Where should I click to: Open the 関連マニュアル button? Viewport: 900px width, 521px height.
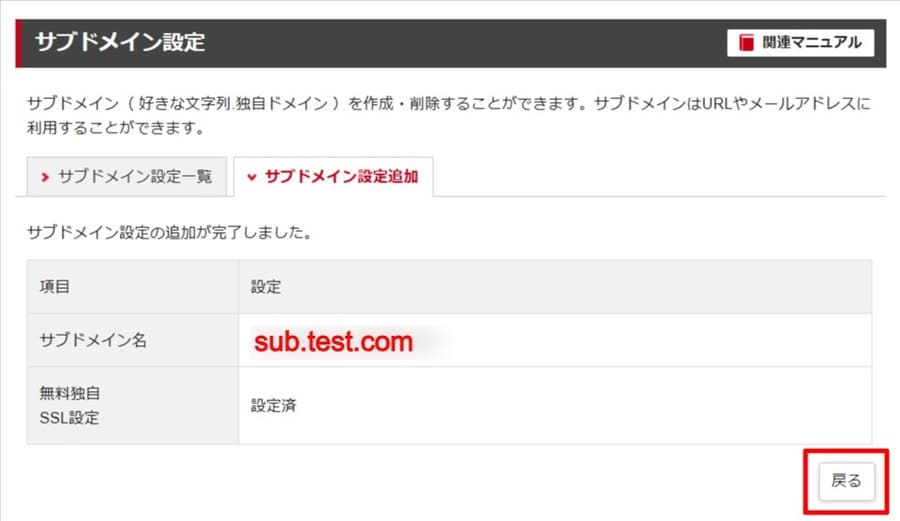coord(800,43)
